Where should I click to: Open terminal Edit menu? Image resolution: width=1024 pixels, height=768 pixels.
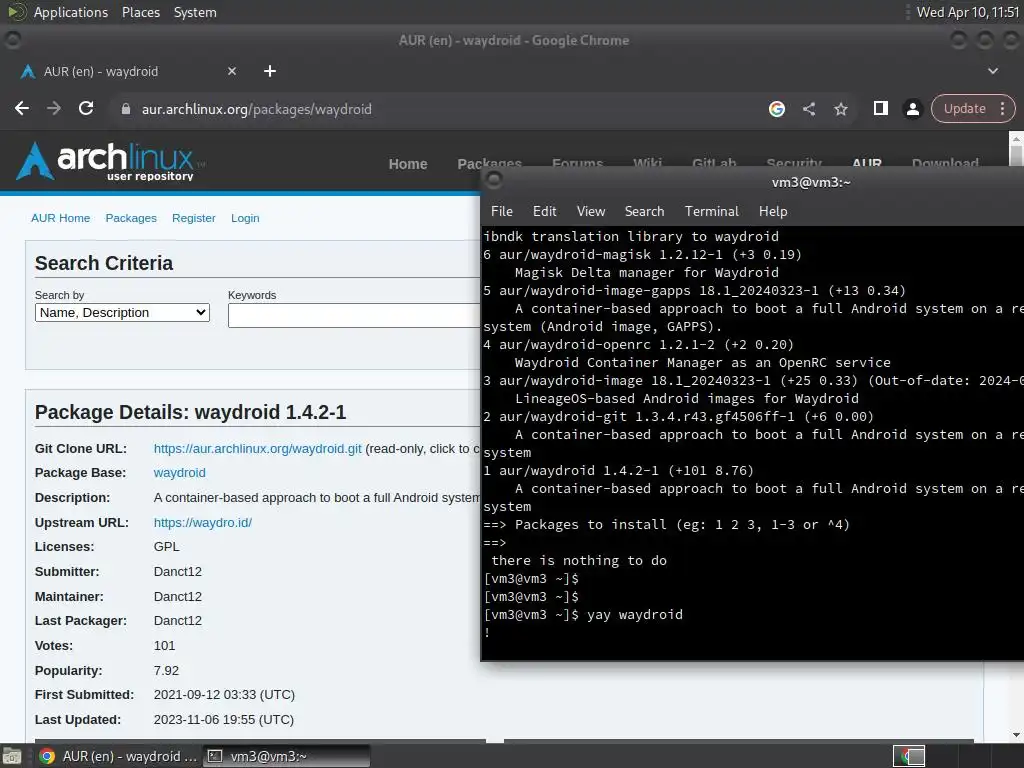tap(545, 212)
